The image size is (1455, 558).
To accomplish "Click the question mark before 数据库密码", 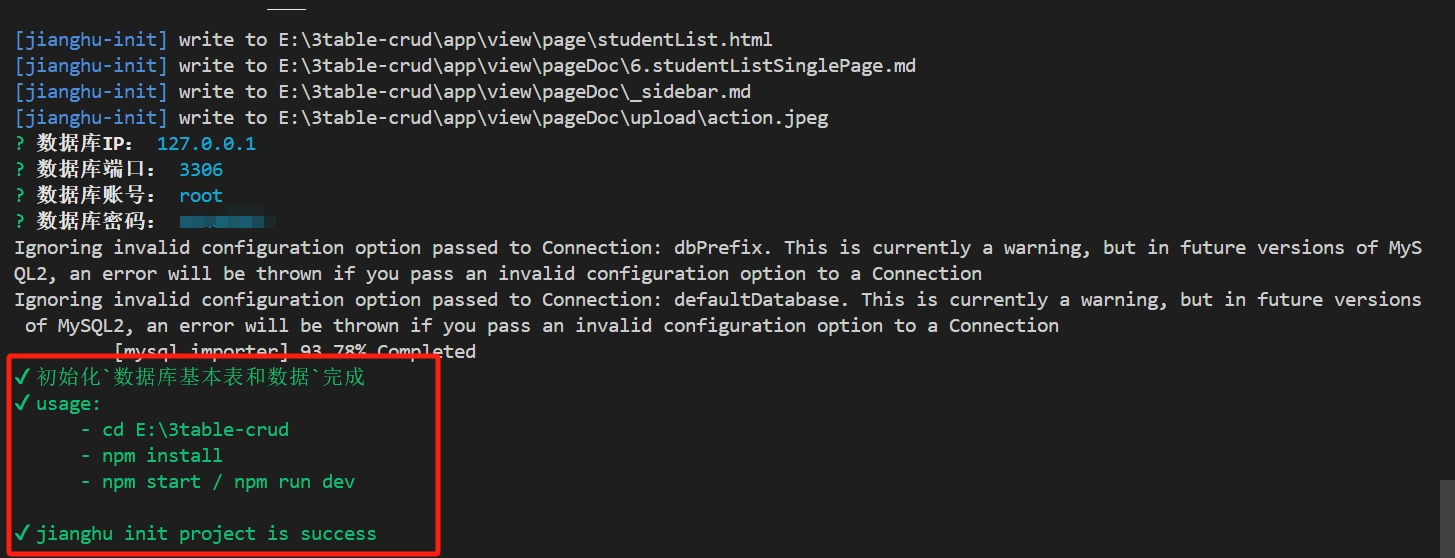I will 20,221.
